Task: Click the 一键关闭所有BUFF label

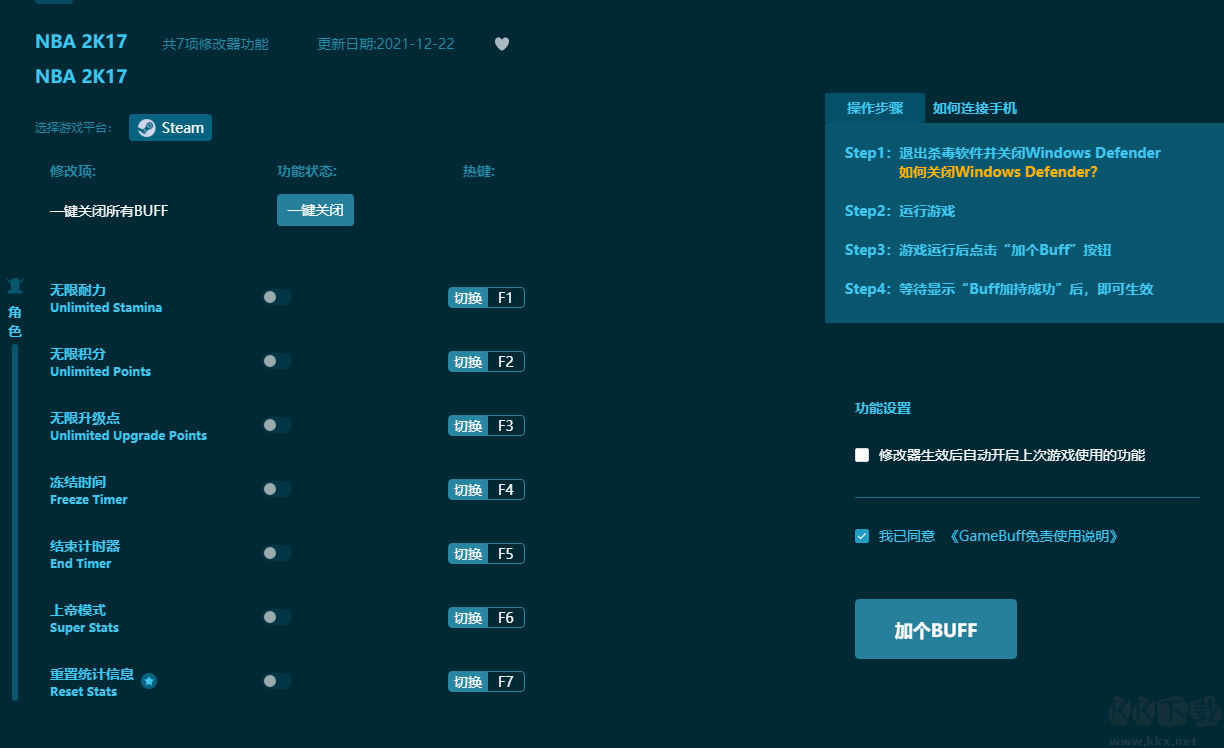Action: point(109,211)
